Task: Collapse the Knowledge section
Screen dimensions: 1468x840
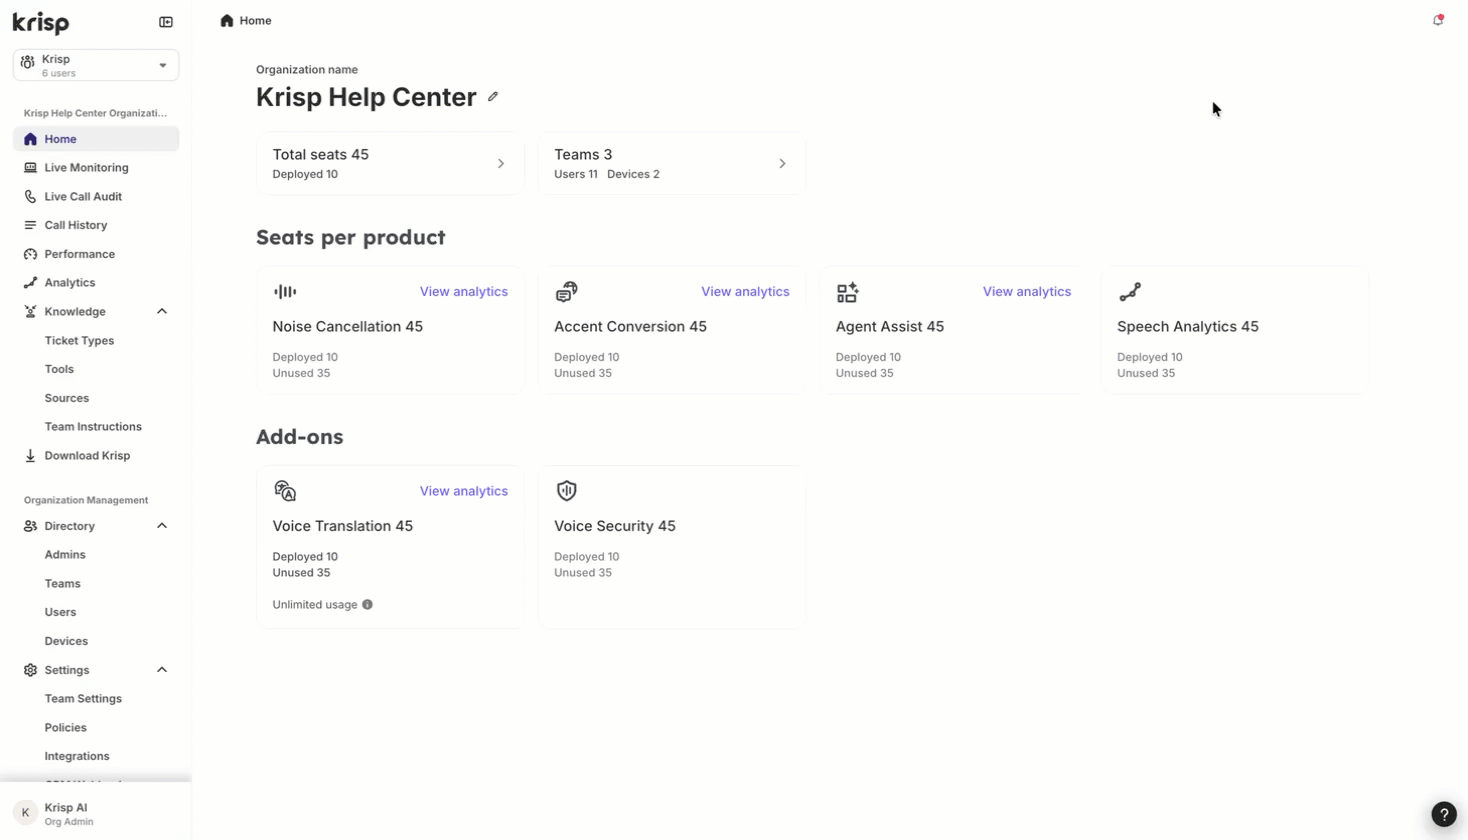Action: [x=162, y=312]
